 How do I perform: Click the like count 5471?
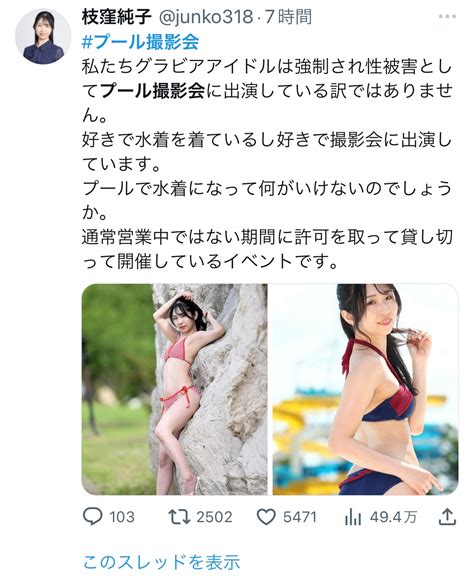coord(300,517)
